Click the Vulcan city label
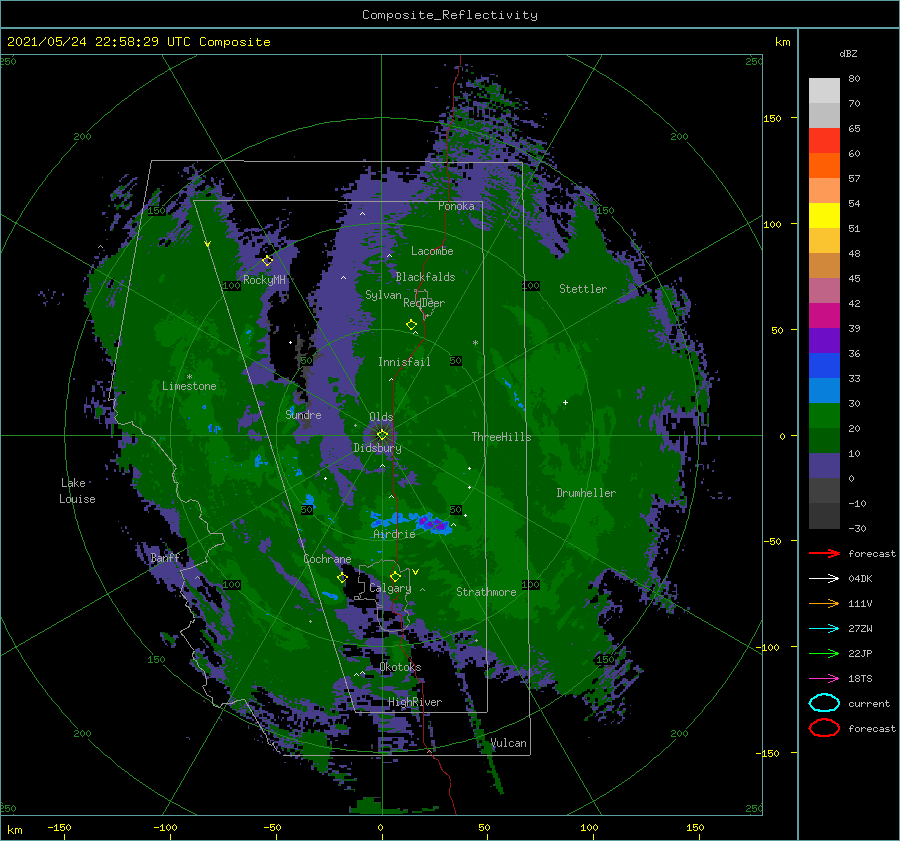Viewport: 900px width, 841px height. point(508,743)
